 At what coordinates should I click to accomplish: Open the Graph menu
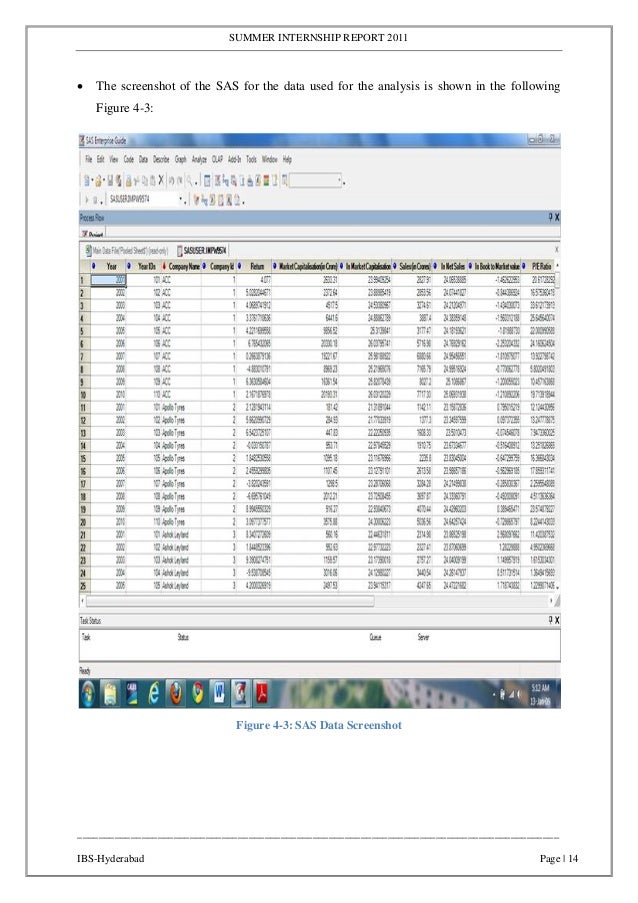click(x=181, y=160)
